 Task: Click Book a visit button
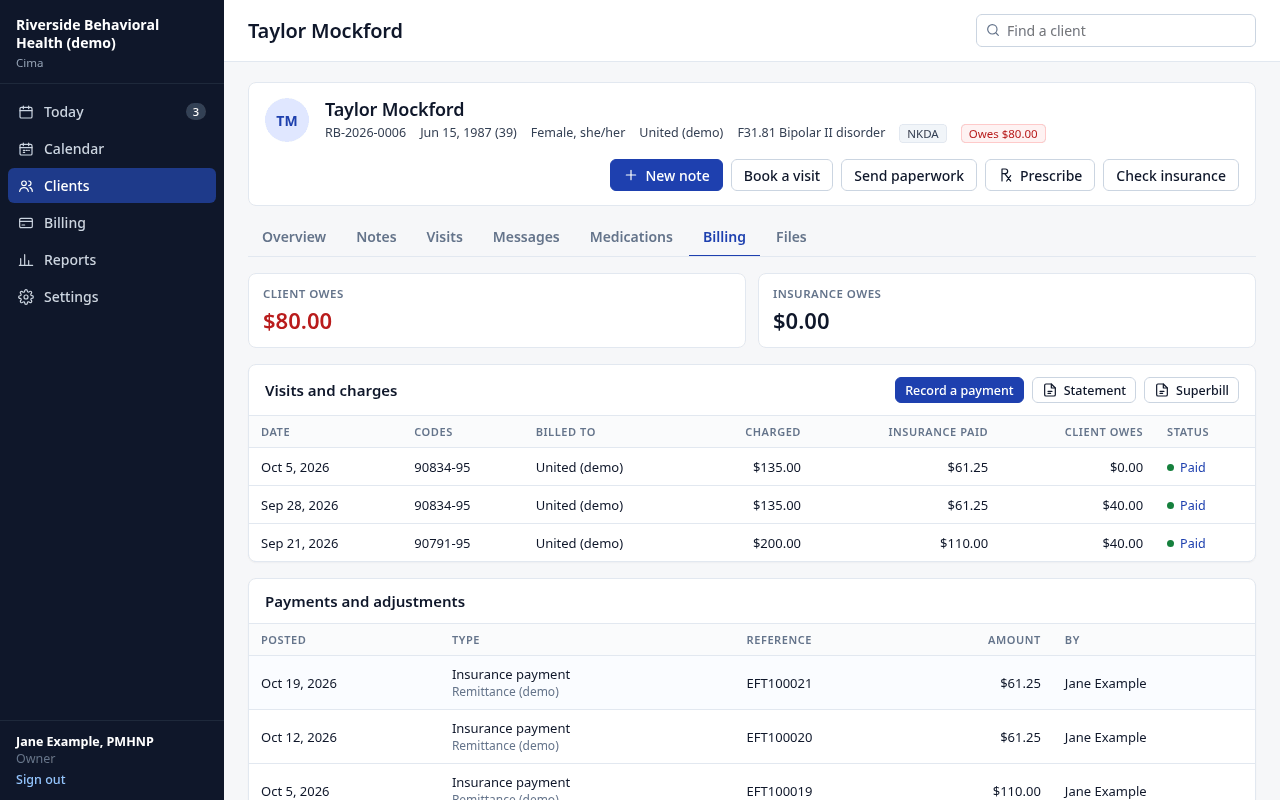(782, 175)
